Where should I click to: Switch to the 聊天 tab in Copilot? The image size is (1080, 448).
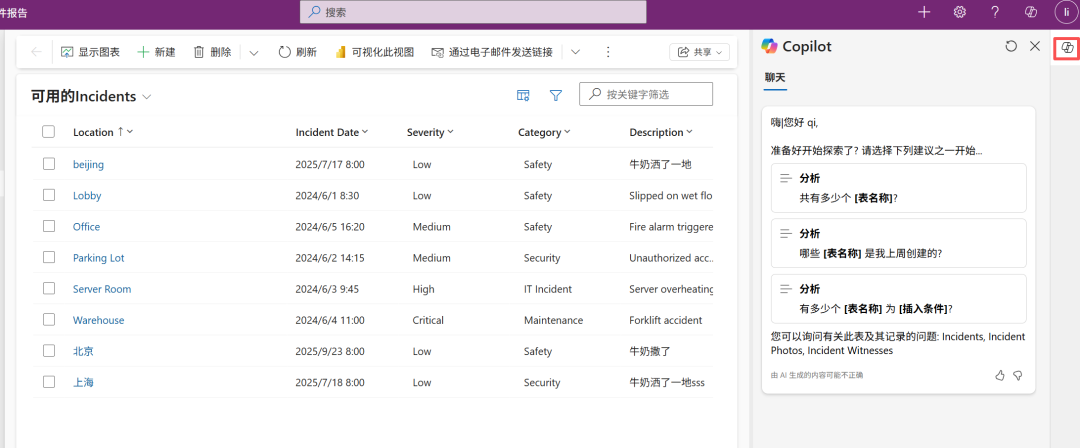[775, 78]
